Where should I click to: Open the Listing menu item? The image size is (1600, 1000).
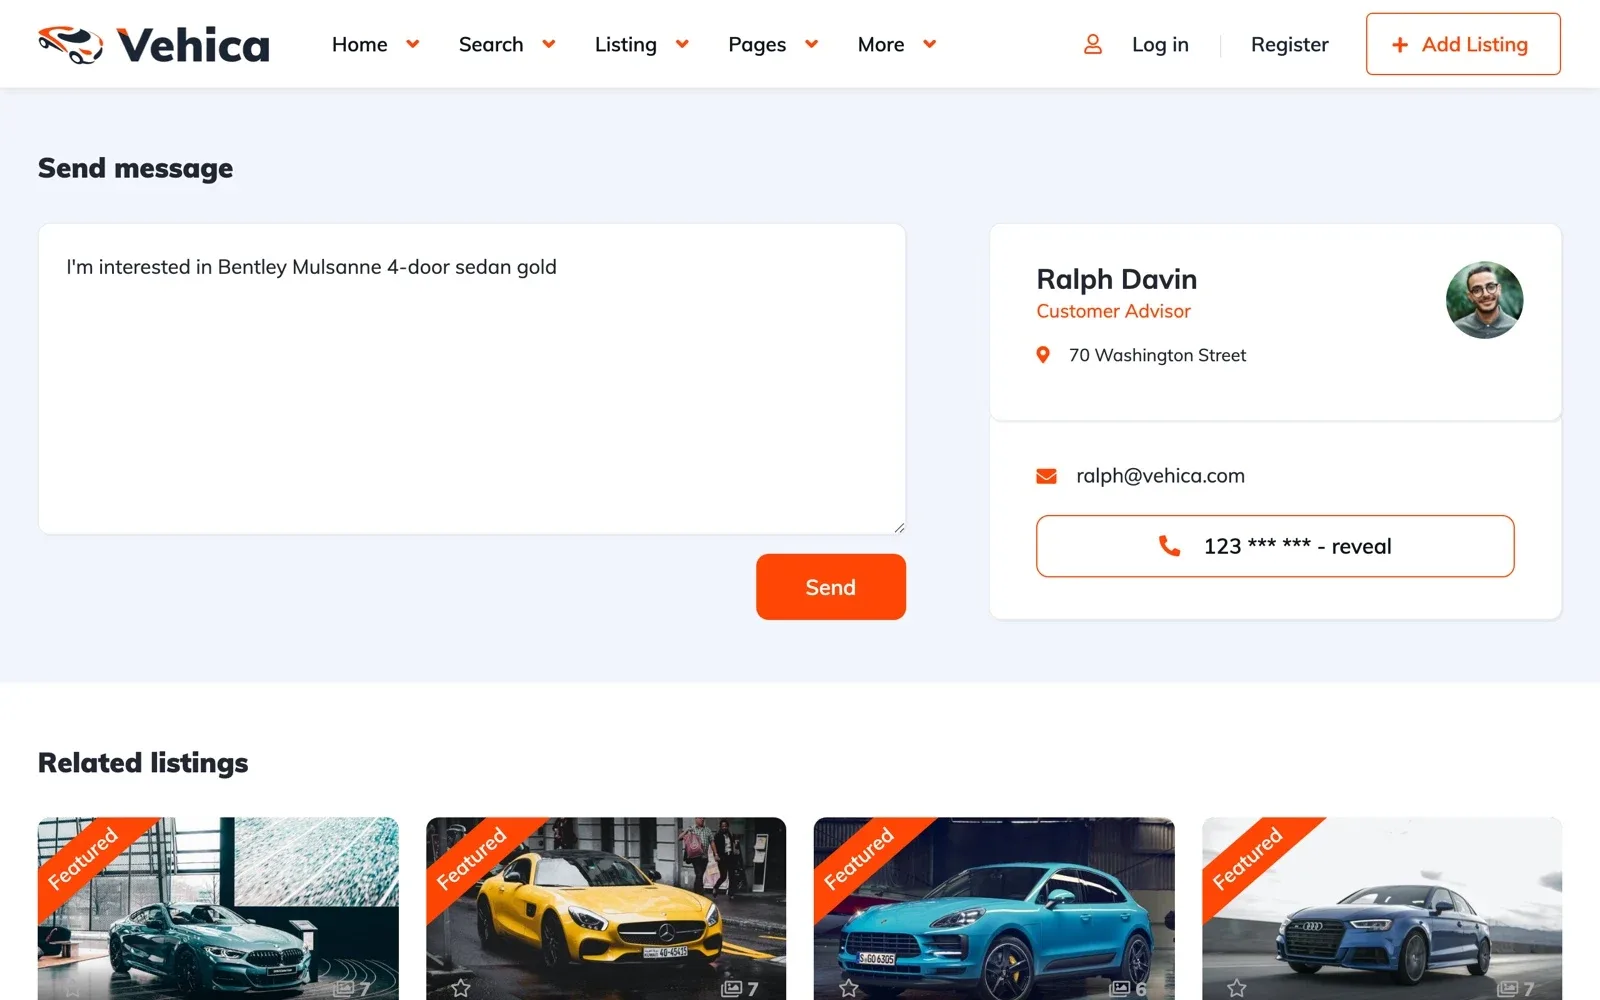coord(626,44)
